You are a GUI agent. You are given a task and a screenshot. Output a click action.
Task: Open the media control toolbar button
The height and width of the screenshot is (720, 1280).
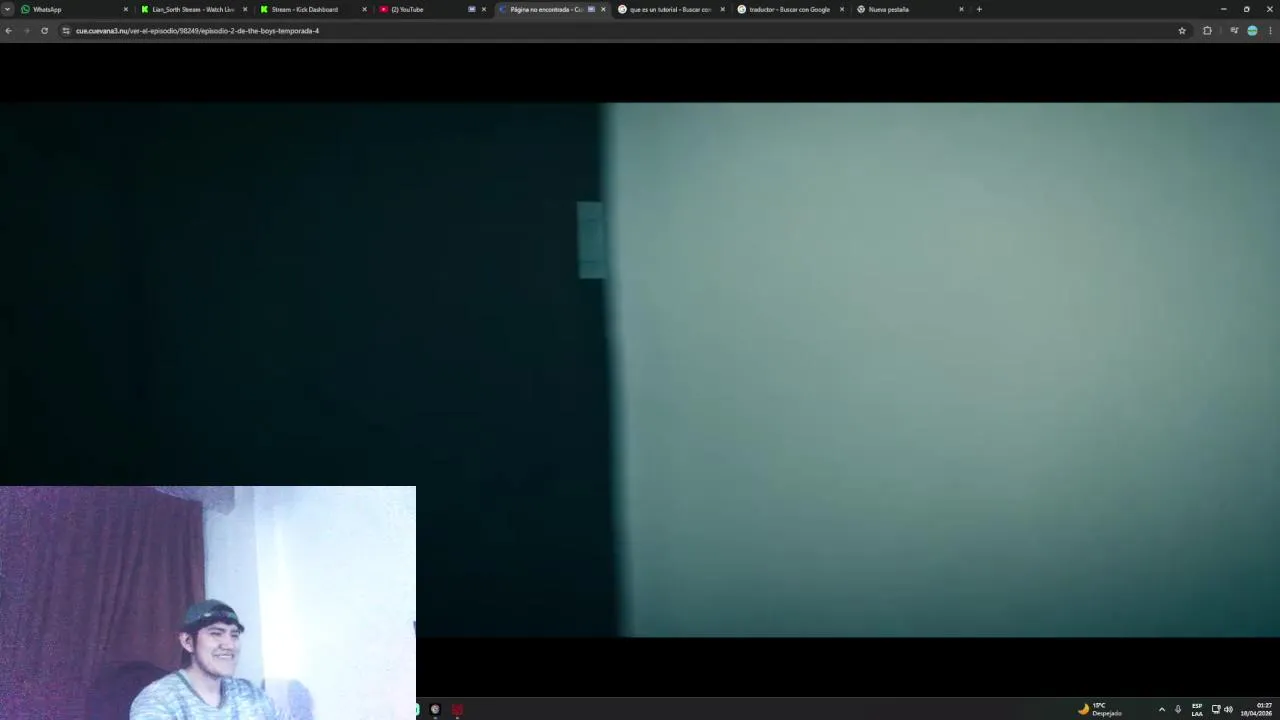[1234, 31]
